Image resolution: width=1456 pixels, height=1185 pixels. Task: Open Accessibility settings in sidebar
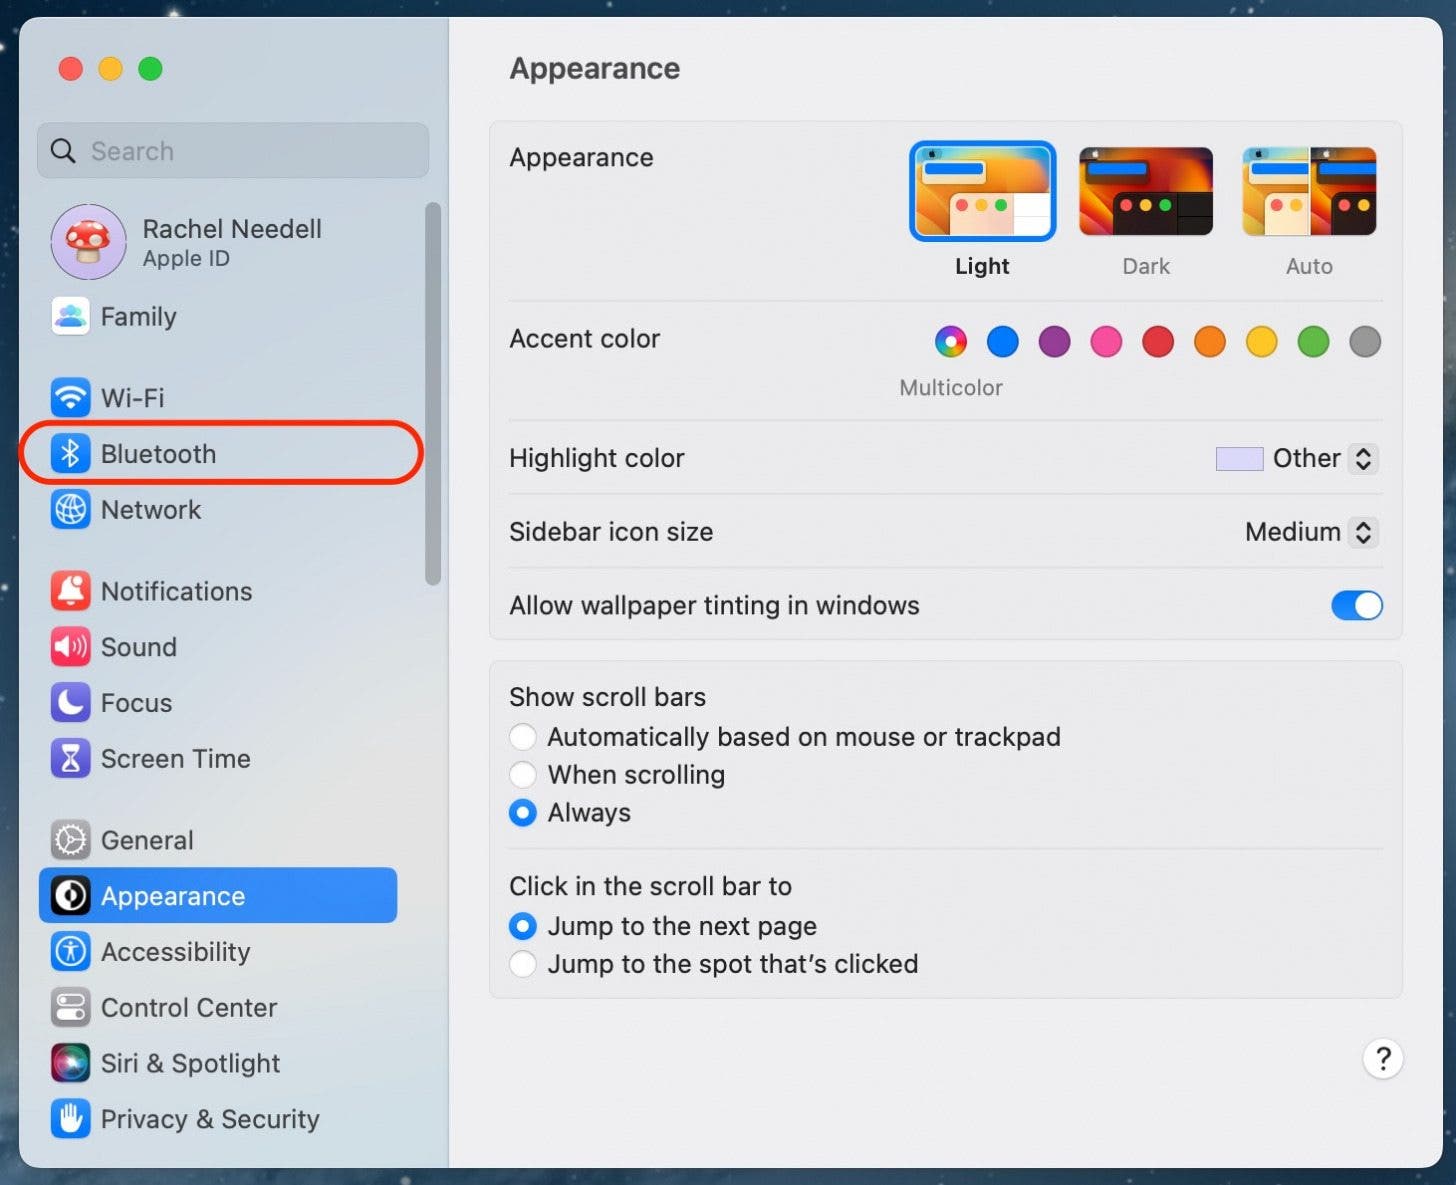175,952
